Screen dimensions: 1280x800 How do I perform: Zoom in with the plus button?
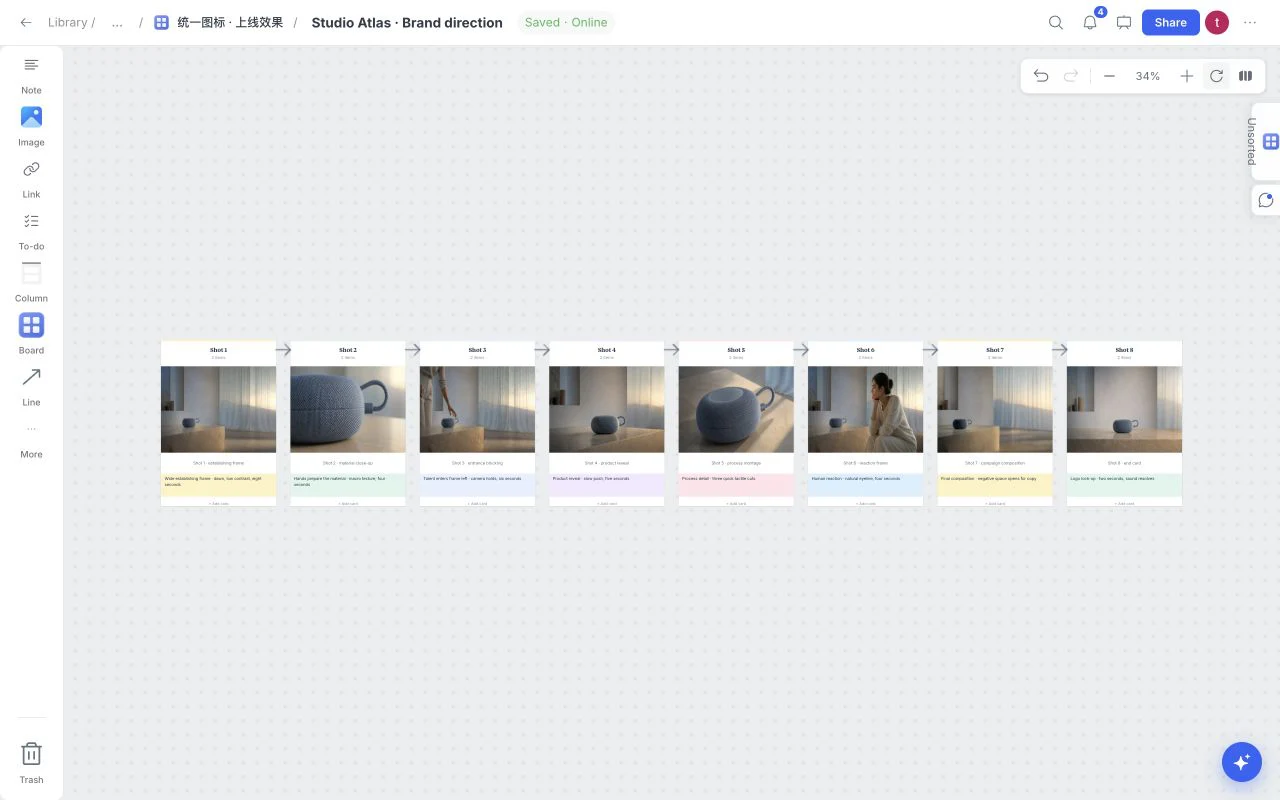click(x=1186, y=76)
